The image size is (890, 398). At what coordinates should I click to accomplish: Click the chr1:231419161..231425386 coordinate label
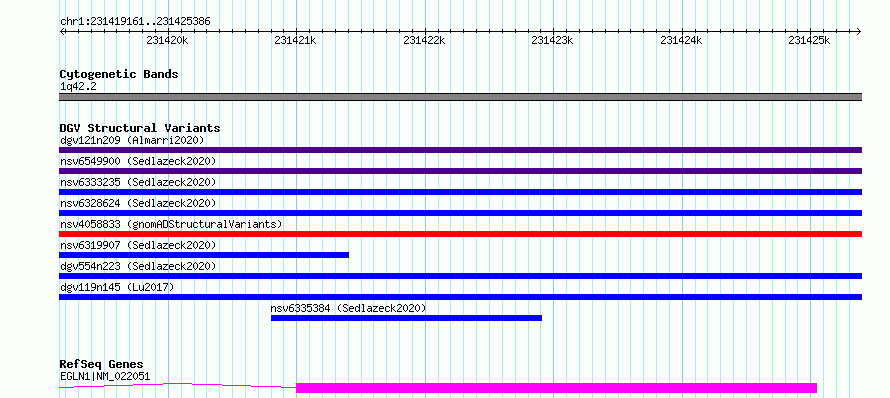[x=135, y=22]
